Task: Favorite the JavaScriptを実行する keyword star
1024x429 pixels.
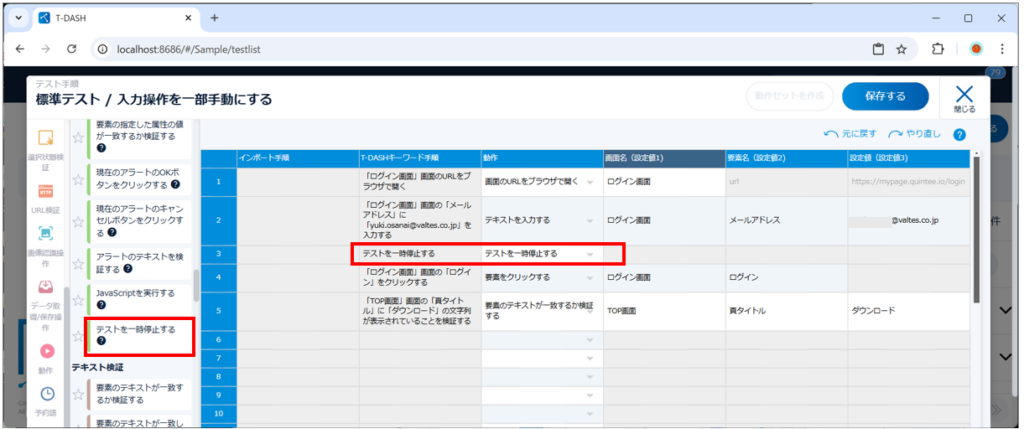Action: tap(77, 299)
